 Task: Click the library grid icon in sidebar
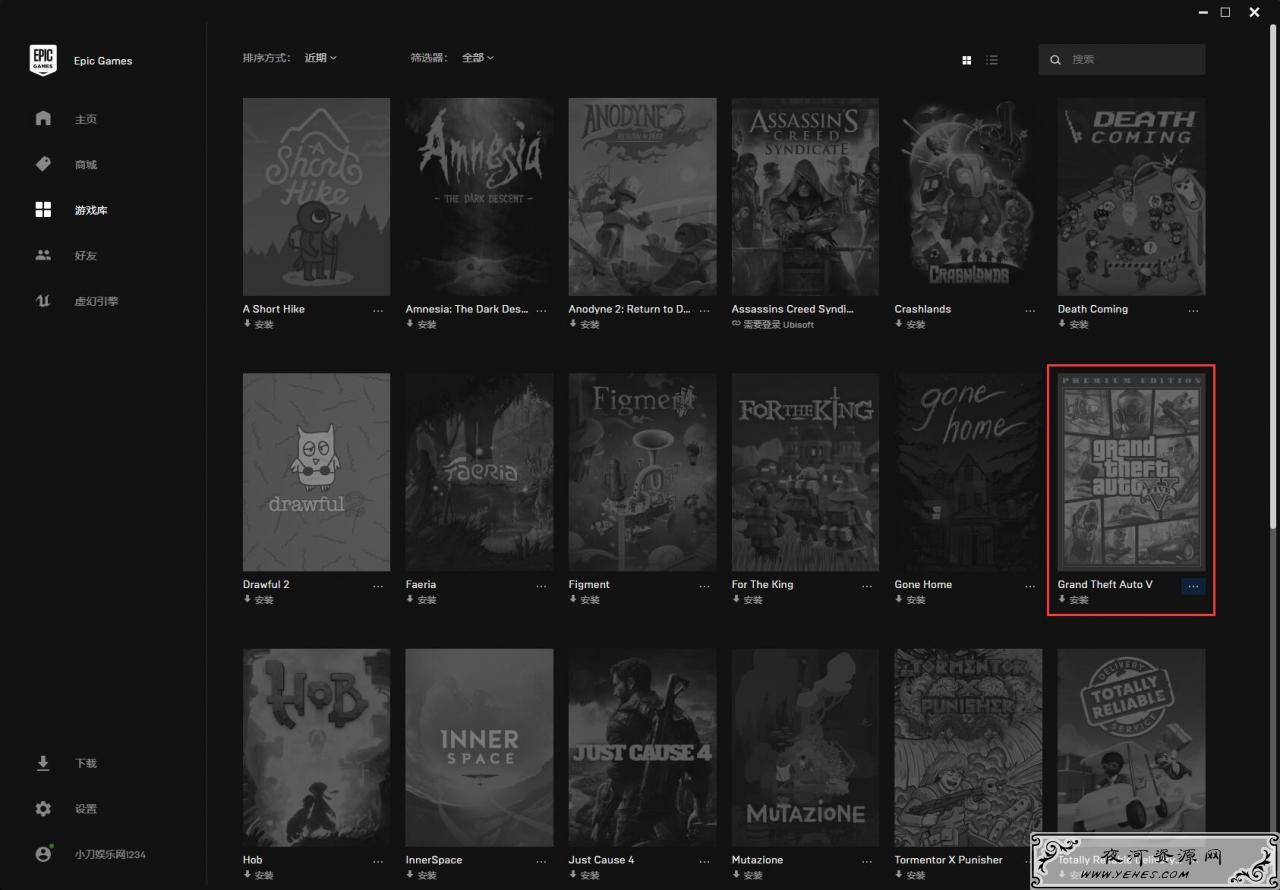pyautogui.click(x=43, y=209)
